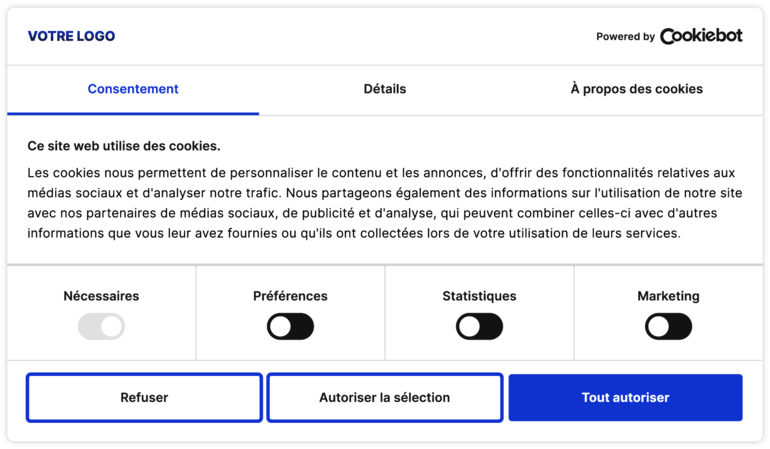
Task: Click the 'Powered by' text
Action: [625, 37]
